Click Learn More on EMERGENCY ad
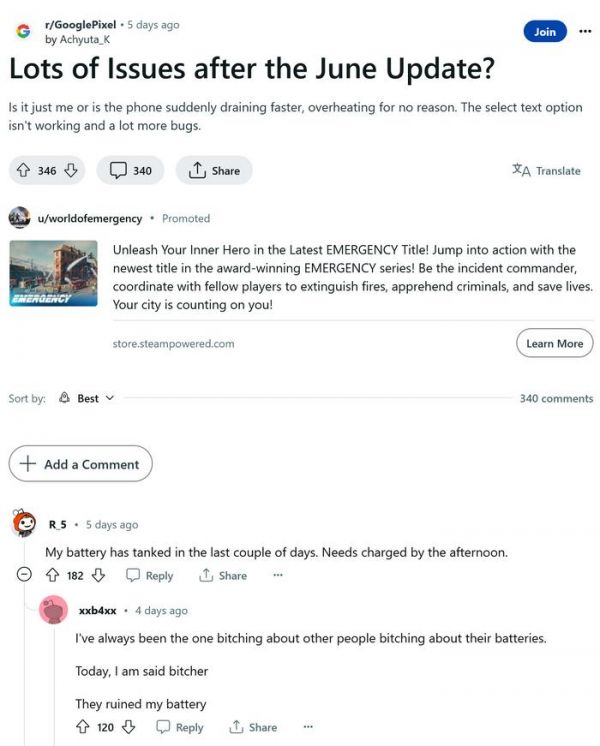 pos(555,343)
